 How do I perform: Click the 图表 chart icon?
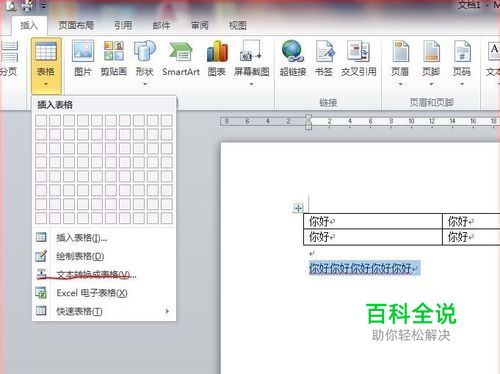pyautogui.click(x=217, y=51)
